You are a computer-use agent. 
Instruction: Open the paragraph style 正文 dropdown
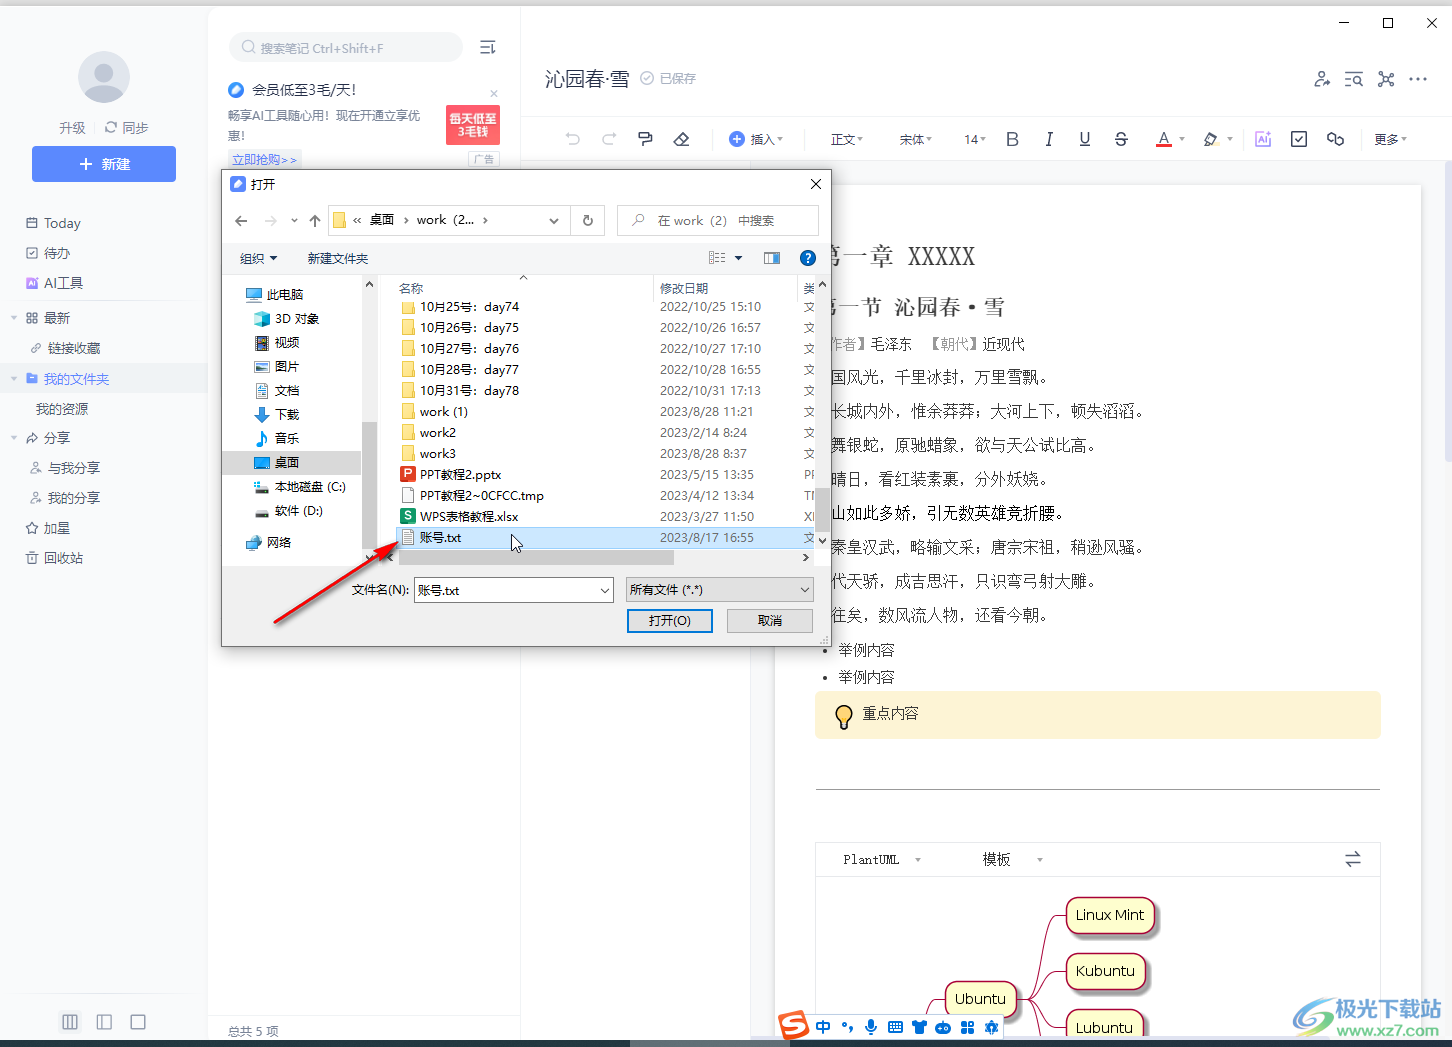point(847,139)
